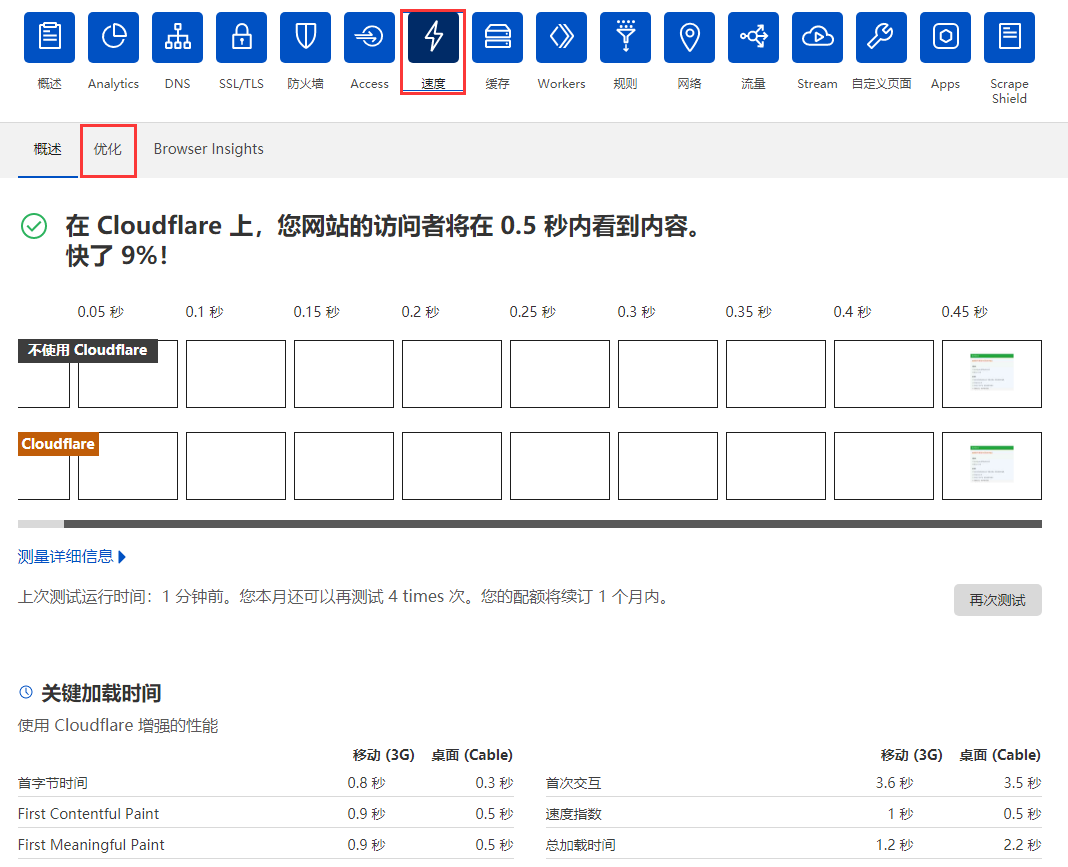This screenshot has width=1068, height=867.
Task: Open the Apps hexagon icon
Action: [945, 37]
